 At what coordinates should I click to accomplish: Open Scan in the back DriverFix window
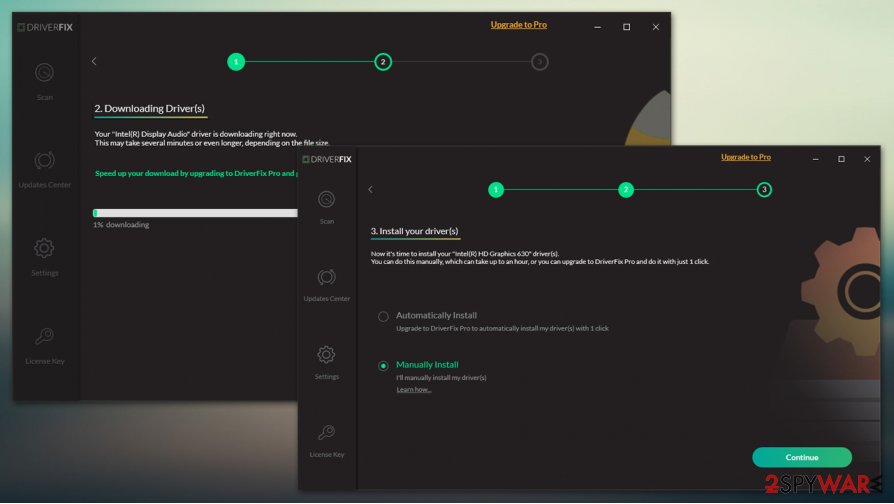[44, 82]
